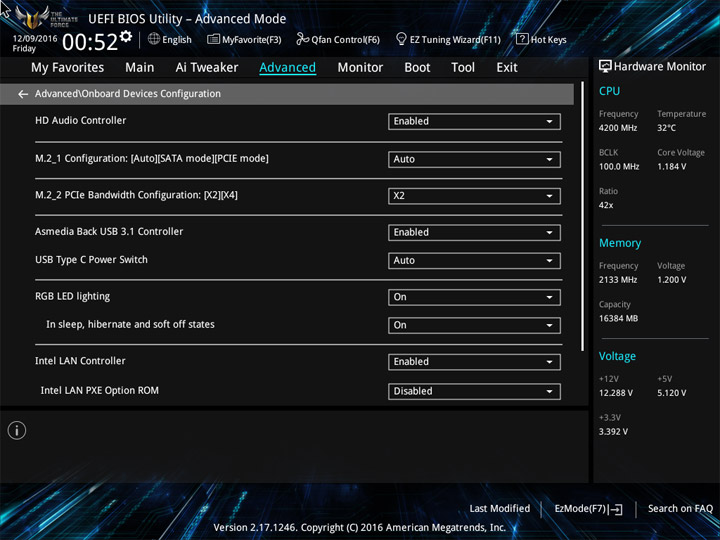This screenshot has height=540, width=720.
Task: Click the EzMode exit arrow icon
Action: point(616,509)
